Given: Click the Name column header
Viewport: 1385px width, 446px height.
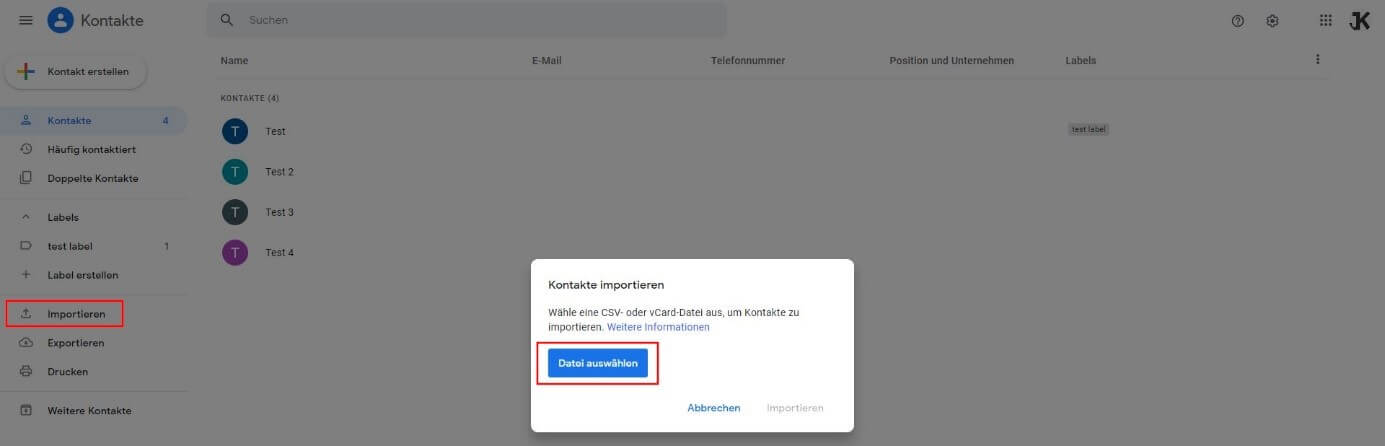Looking at the screenshot, I should 234,61.
